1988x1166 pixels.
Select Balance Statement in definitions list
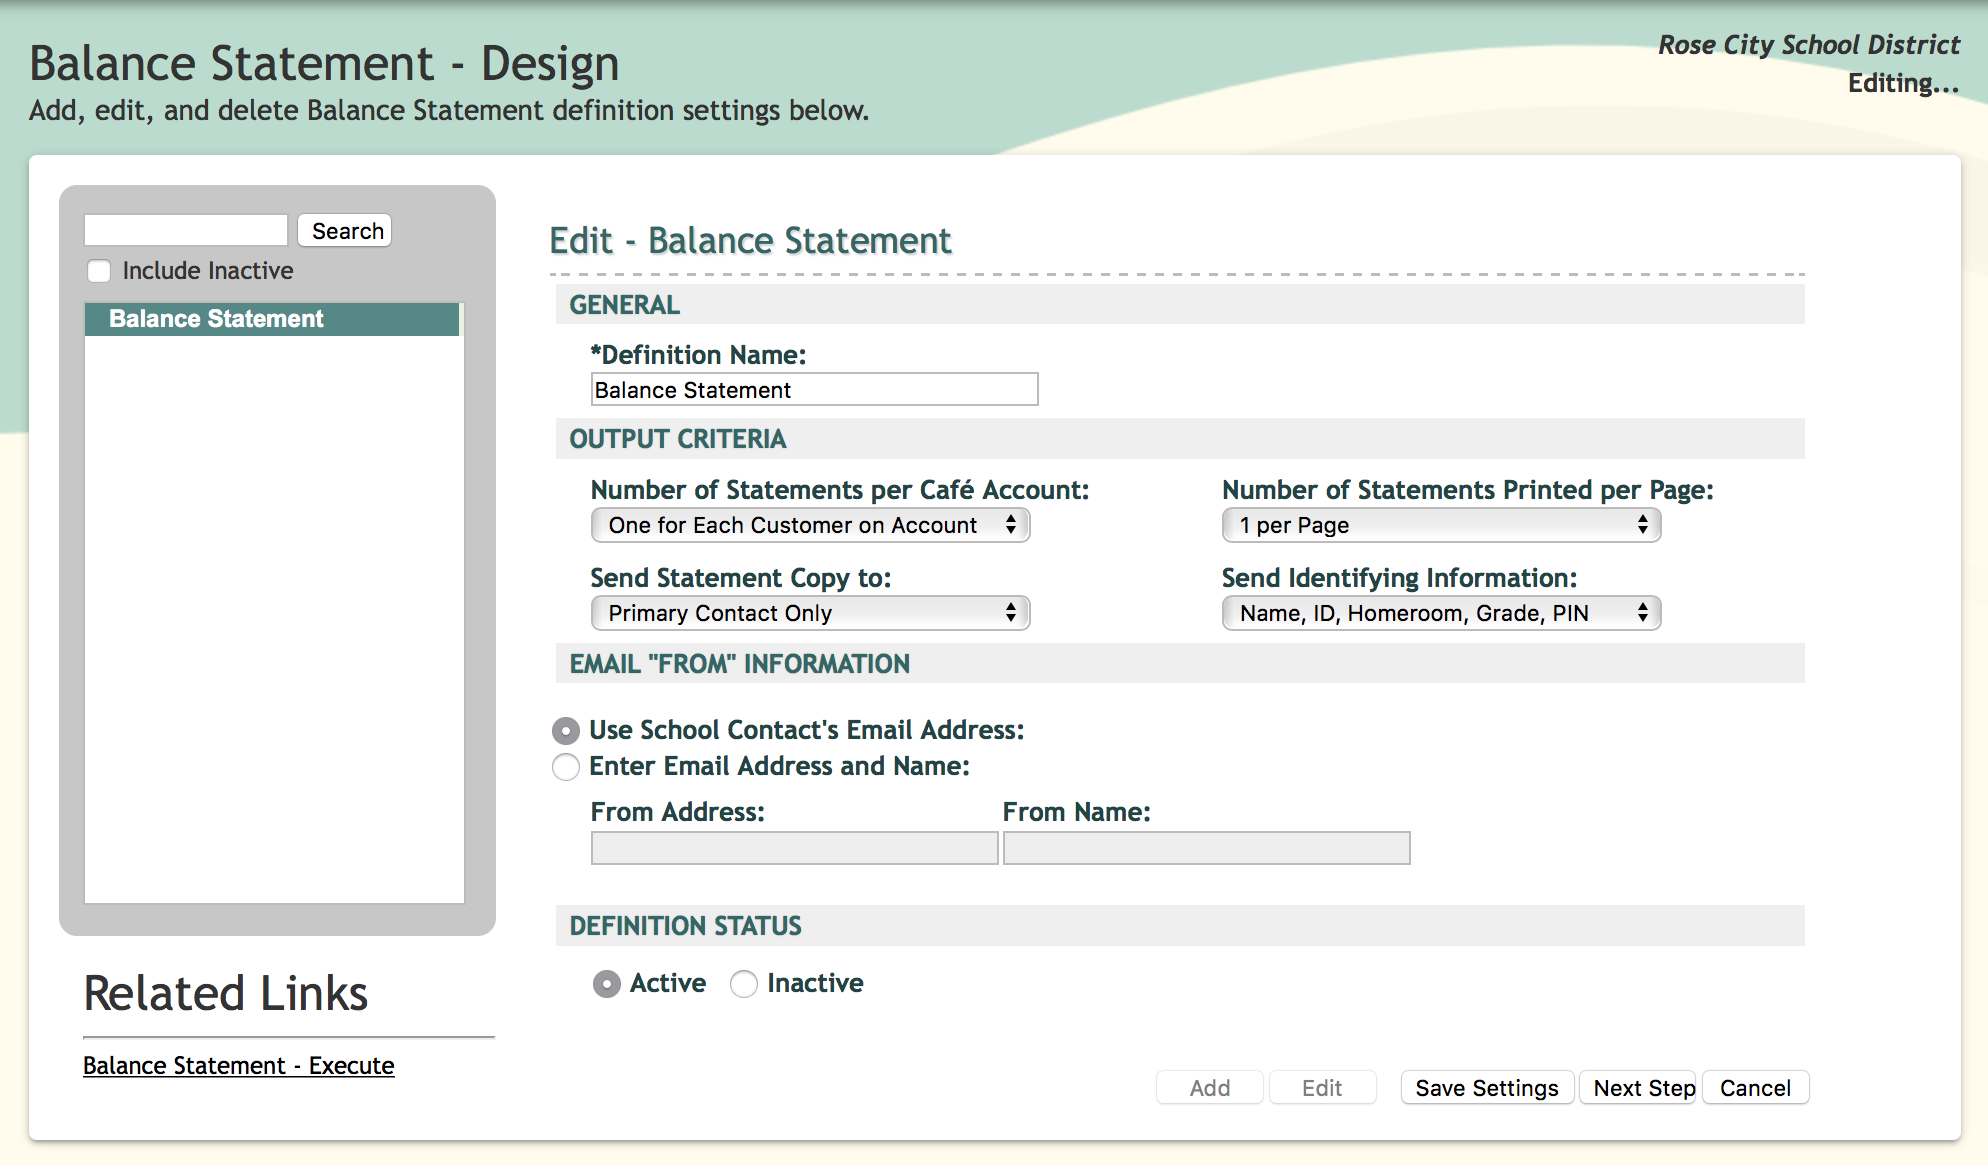tap(272, 319)
